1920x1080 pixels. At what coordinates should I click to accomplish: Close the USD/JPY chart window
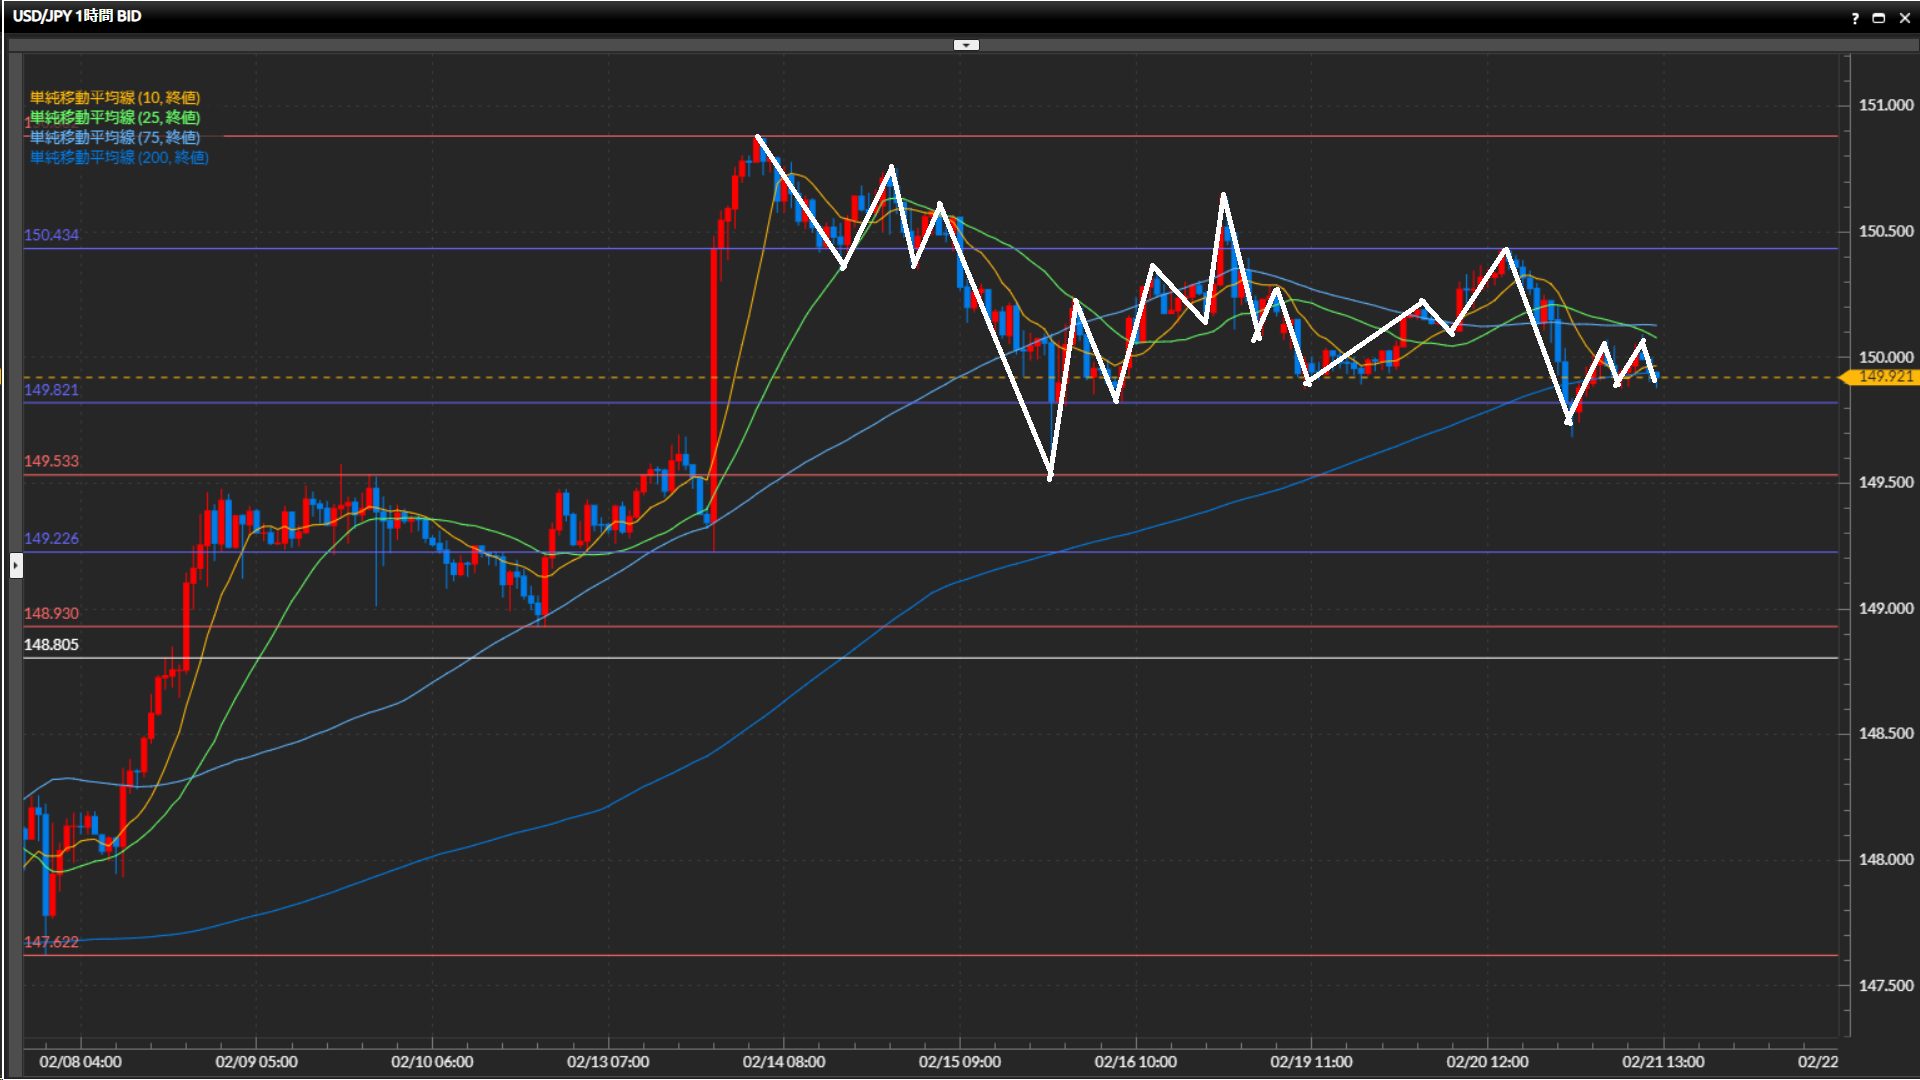tap(1904, 18)
